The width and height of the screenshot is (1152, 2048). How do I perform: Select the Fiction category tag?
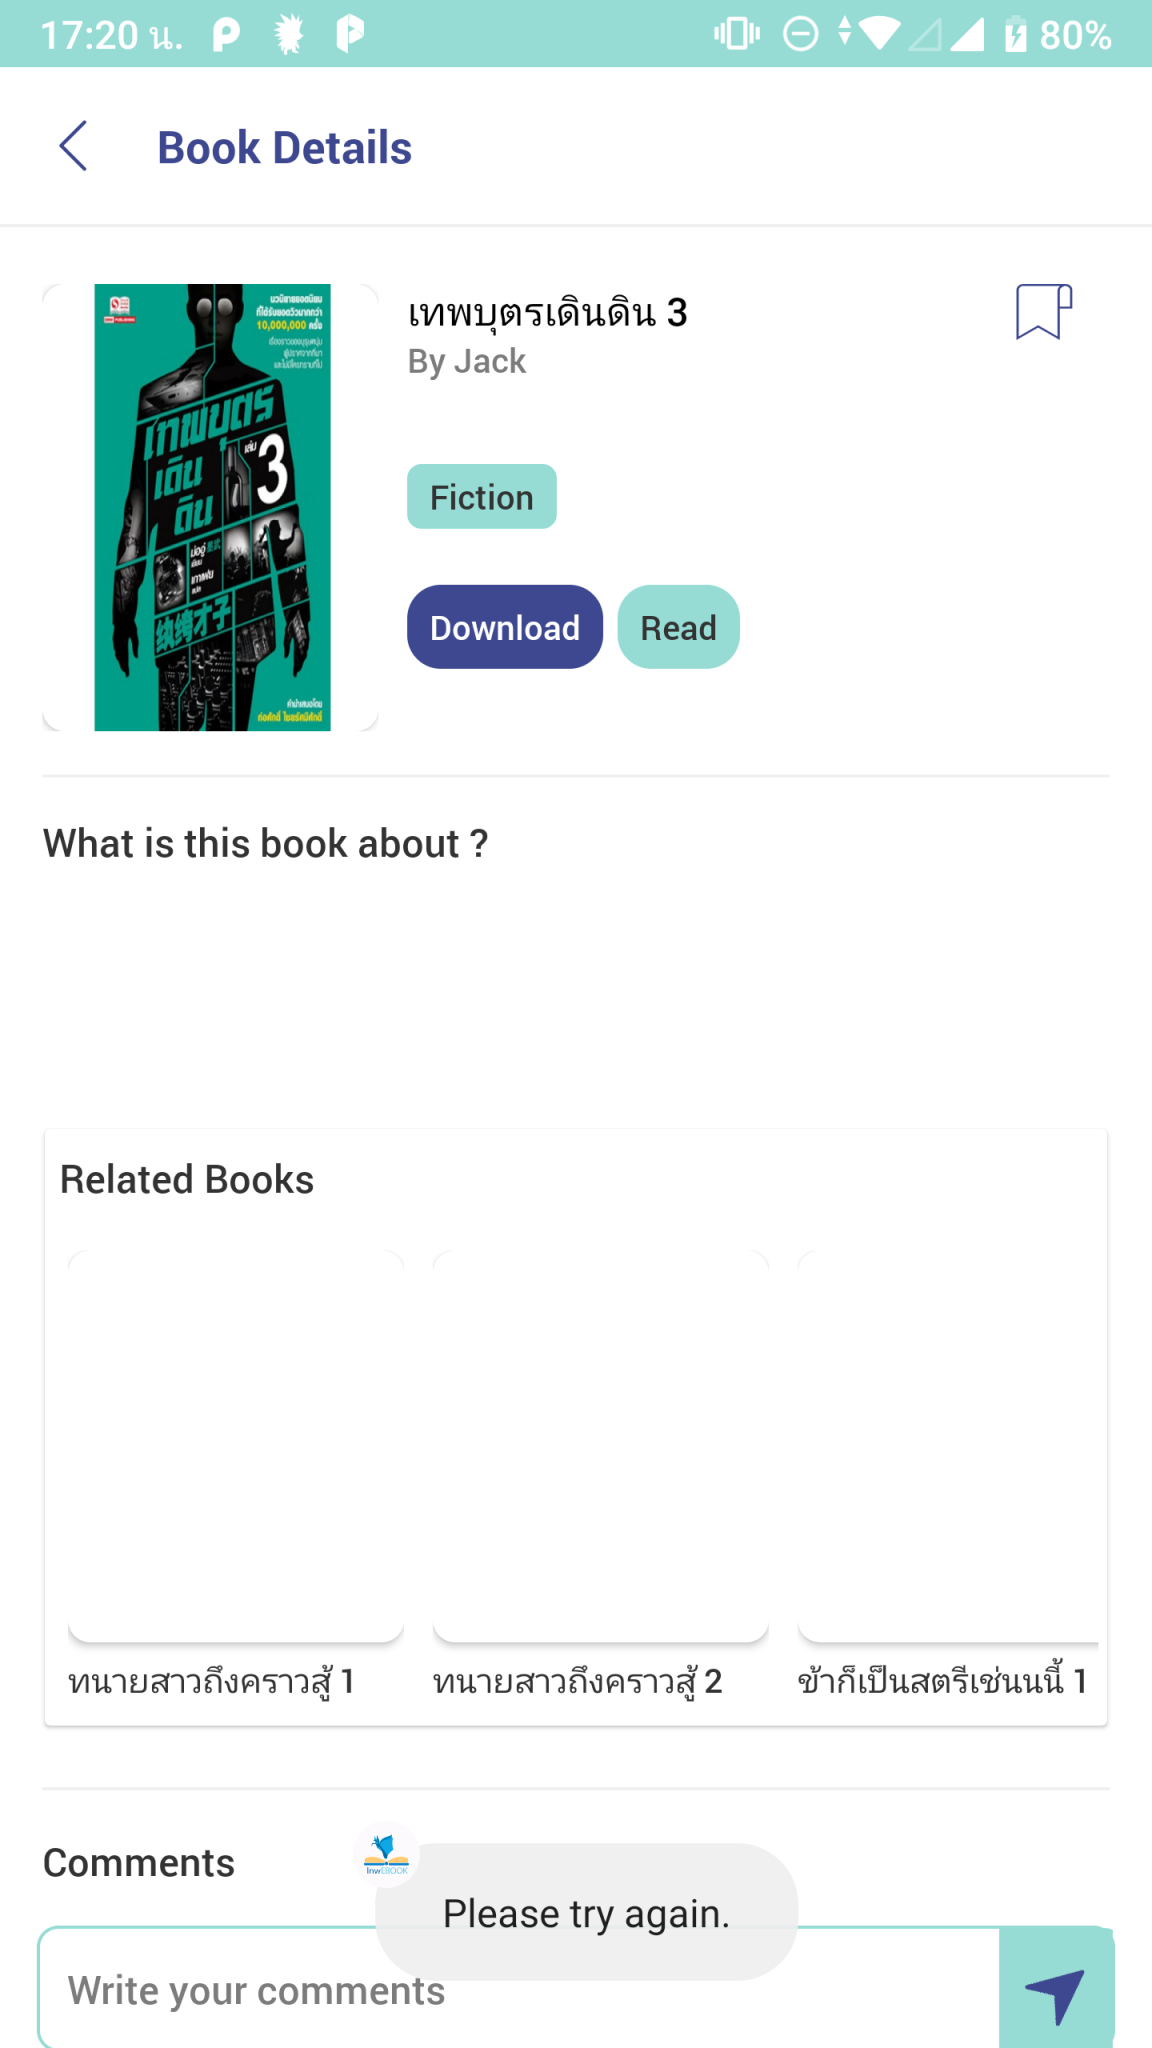pyautogui.click(x=482, y=497)
